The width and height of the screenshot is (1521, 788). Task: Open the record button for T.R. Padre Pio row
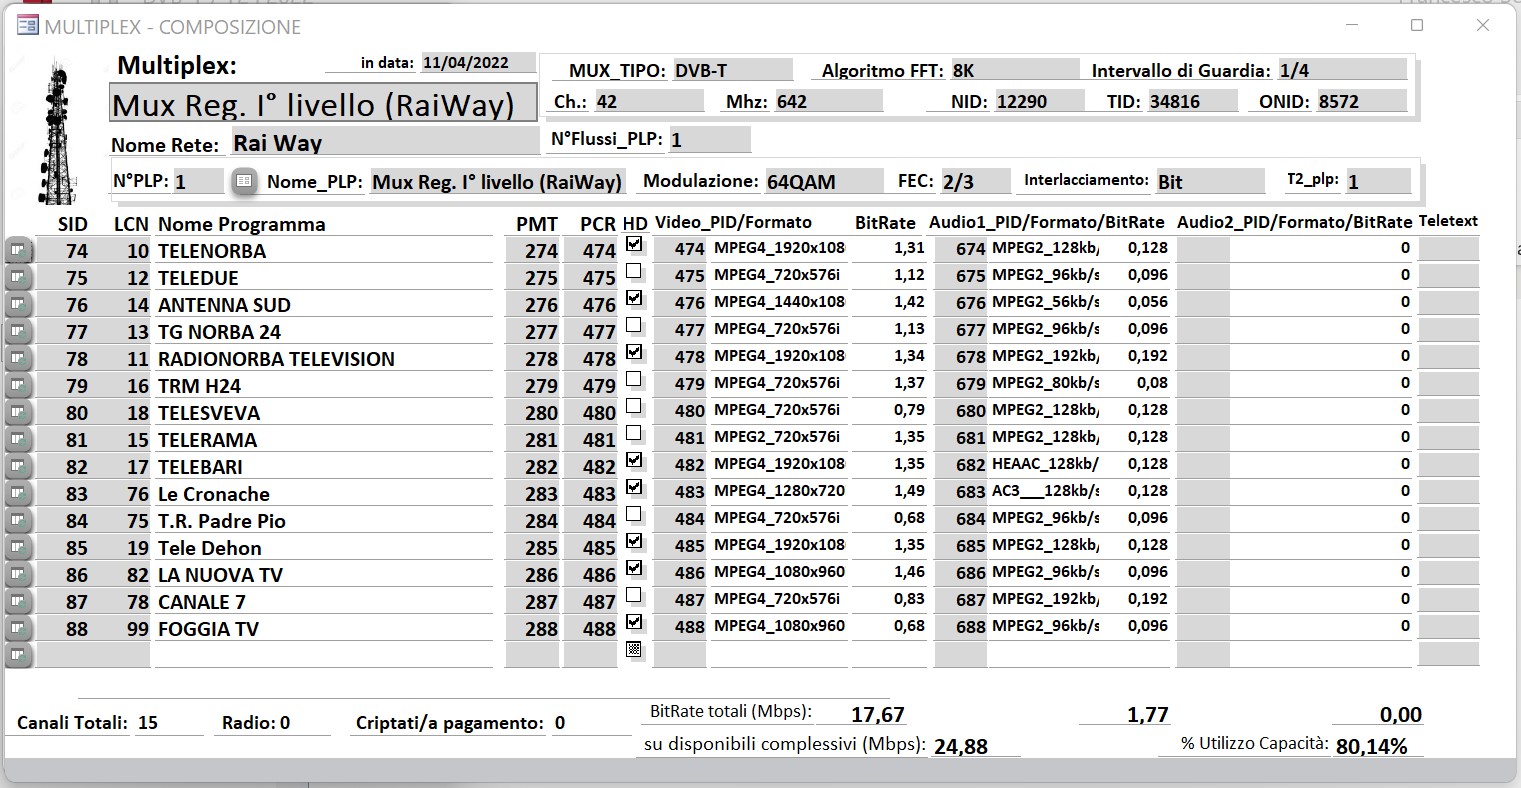(x=19, y=520)
